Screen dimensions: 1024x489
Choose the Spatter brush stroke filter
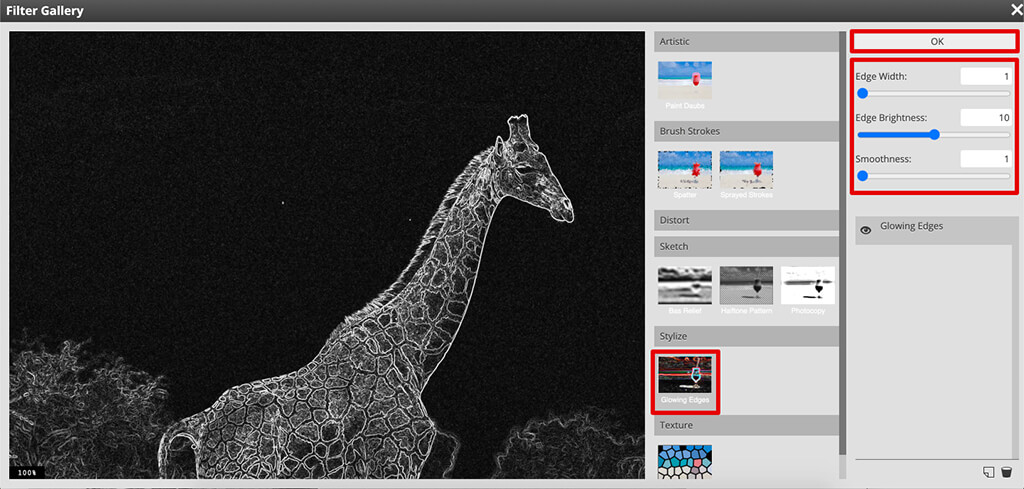tap(685, 169)
